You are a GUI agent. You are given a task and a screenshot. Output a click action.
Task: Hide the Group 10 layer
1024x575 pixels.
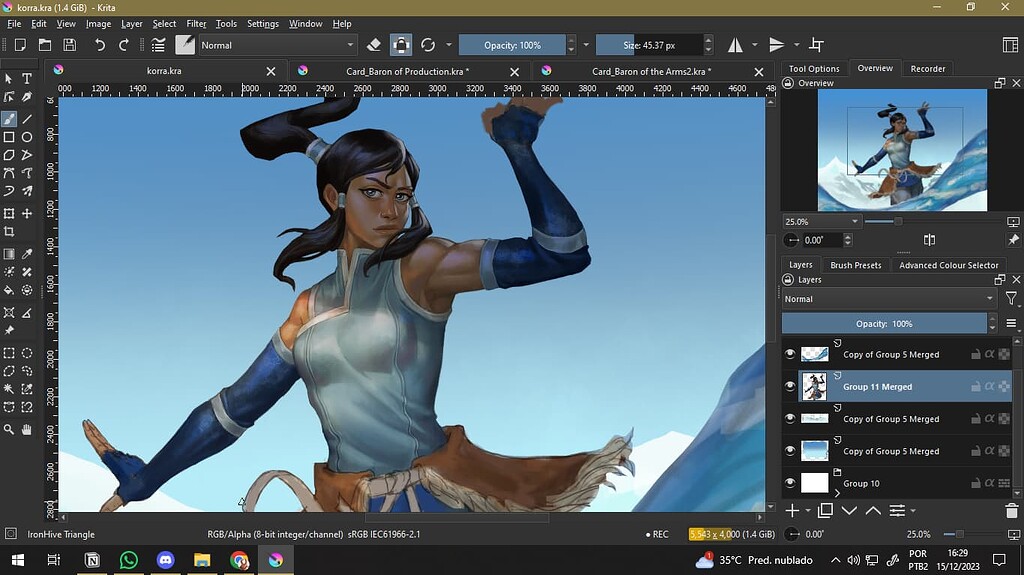click(790, 483)
